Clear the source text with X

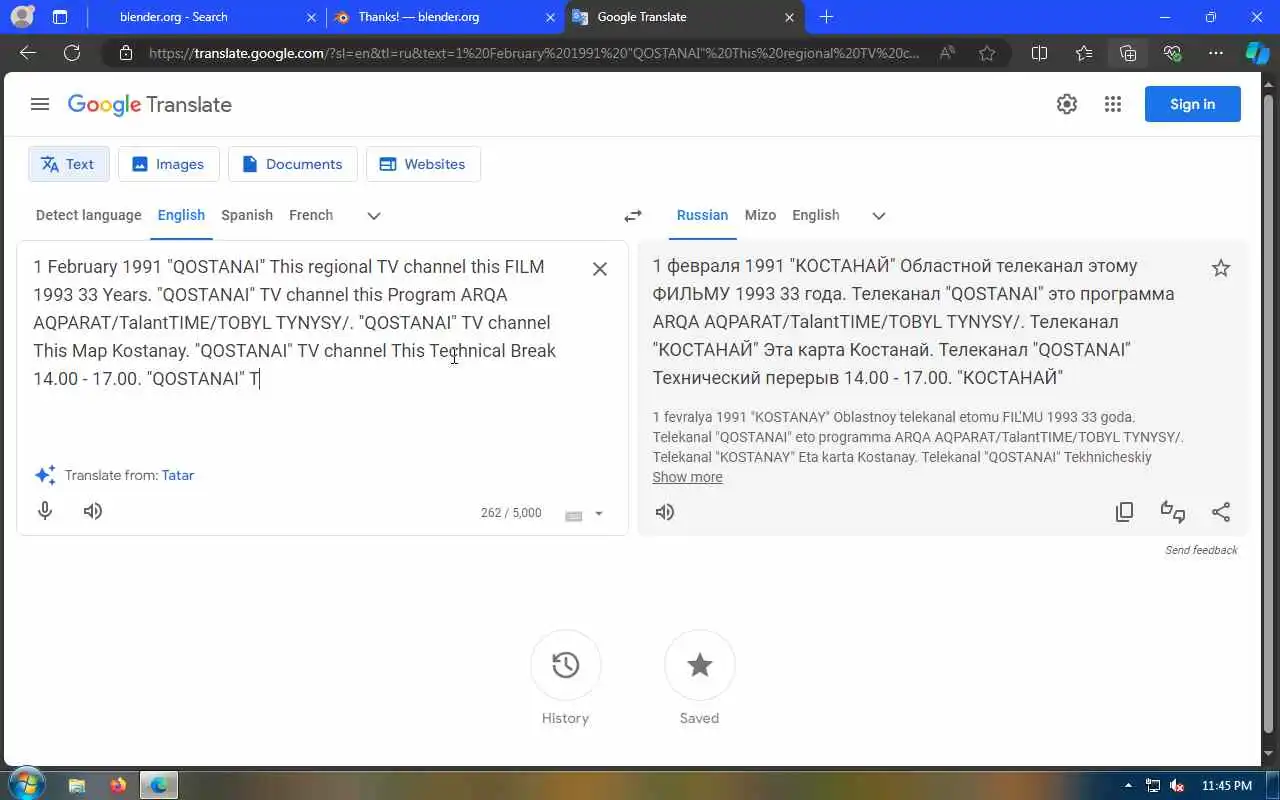click(600, 268)
